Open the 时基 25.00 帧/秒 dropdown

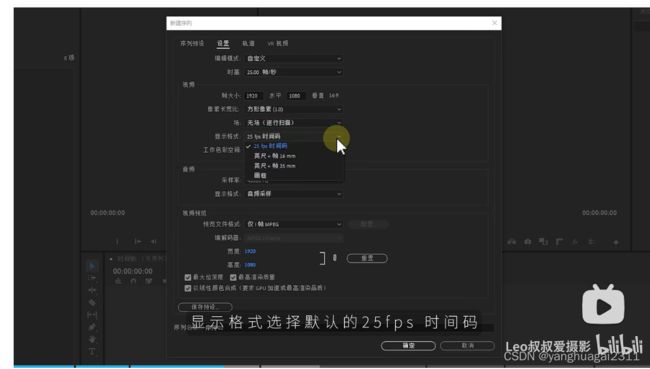click(x=294, y=72)
